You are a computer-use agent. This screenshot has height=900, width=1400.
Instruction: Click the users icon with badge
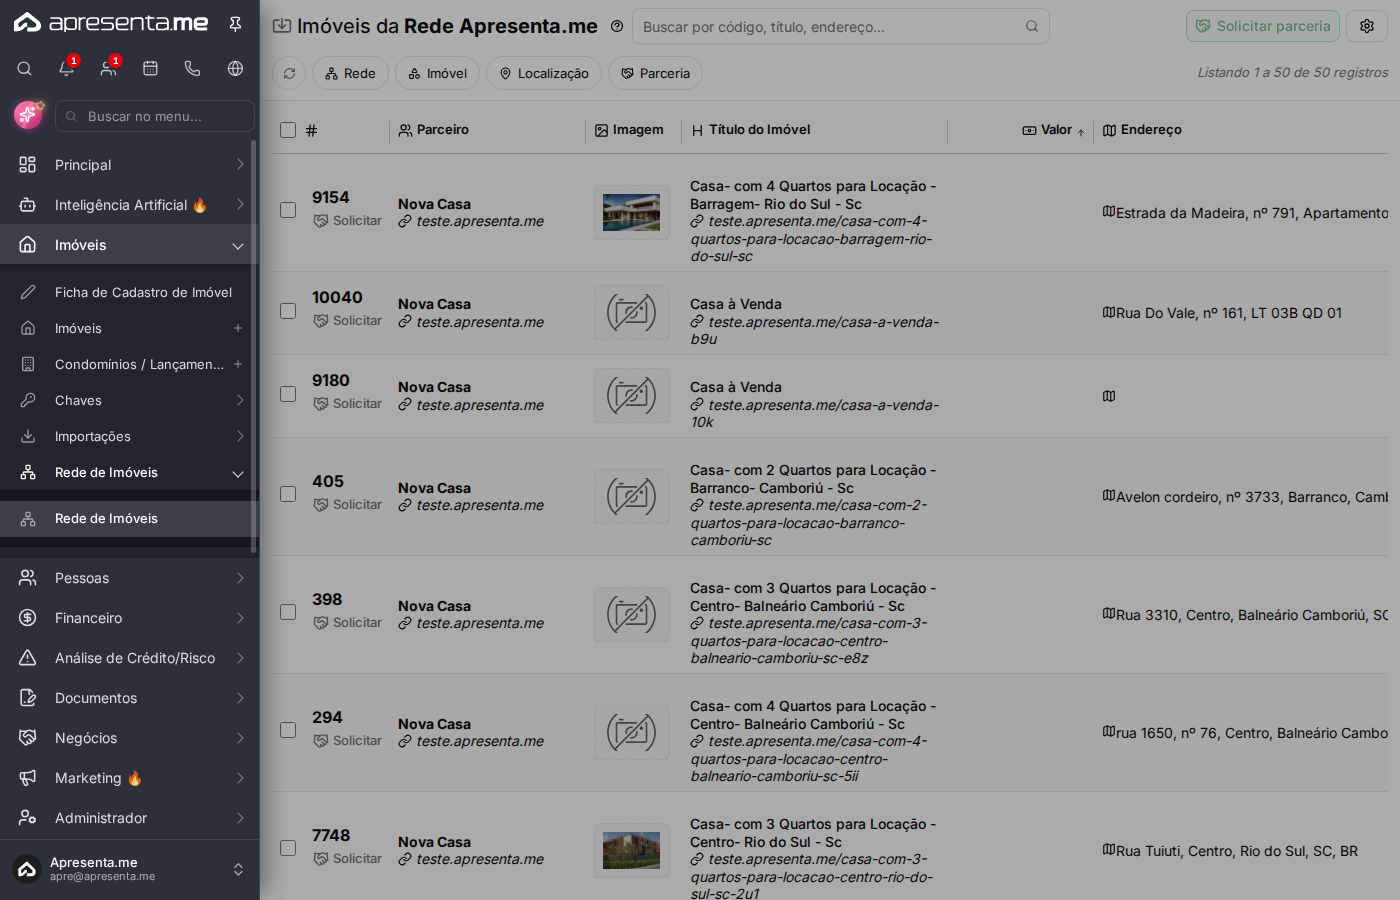click(x=108, y=69)
